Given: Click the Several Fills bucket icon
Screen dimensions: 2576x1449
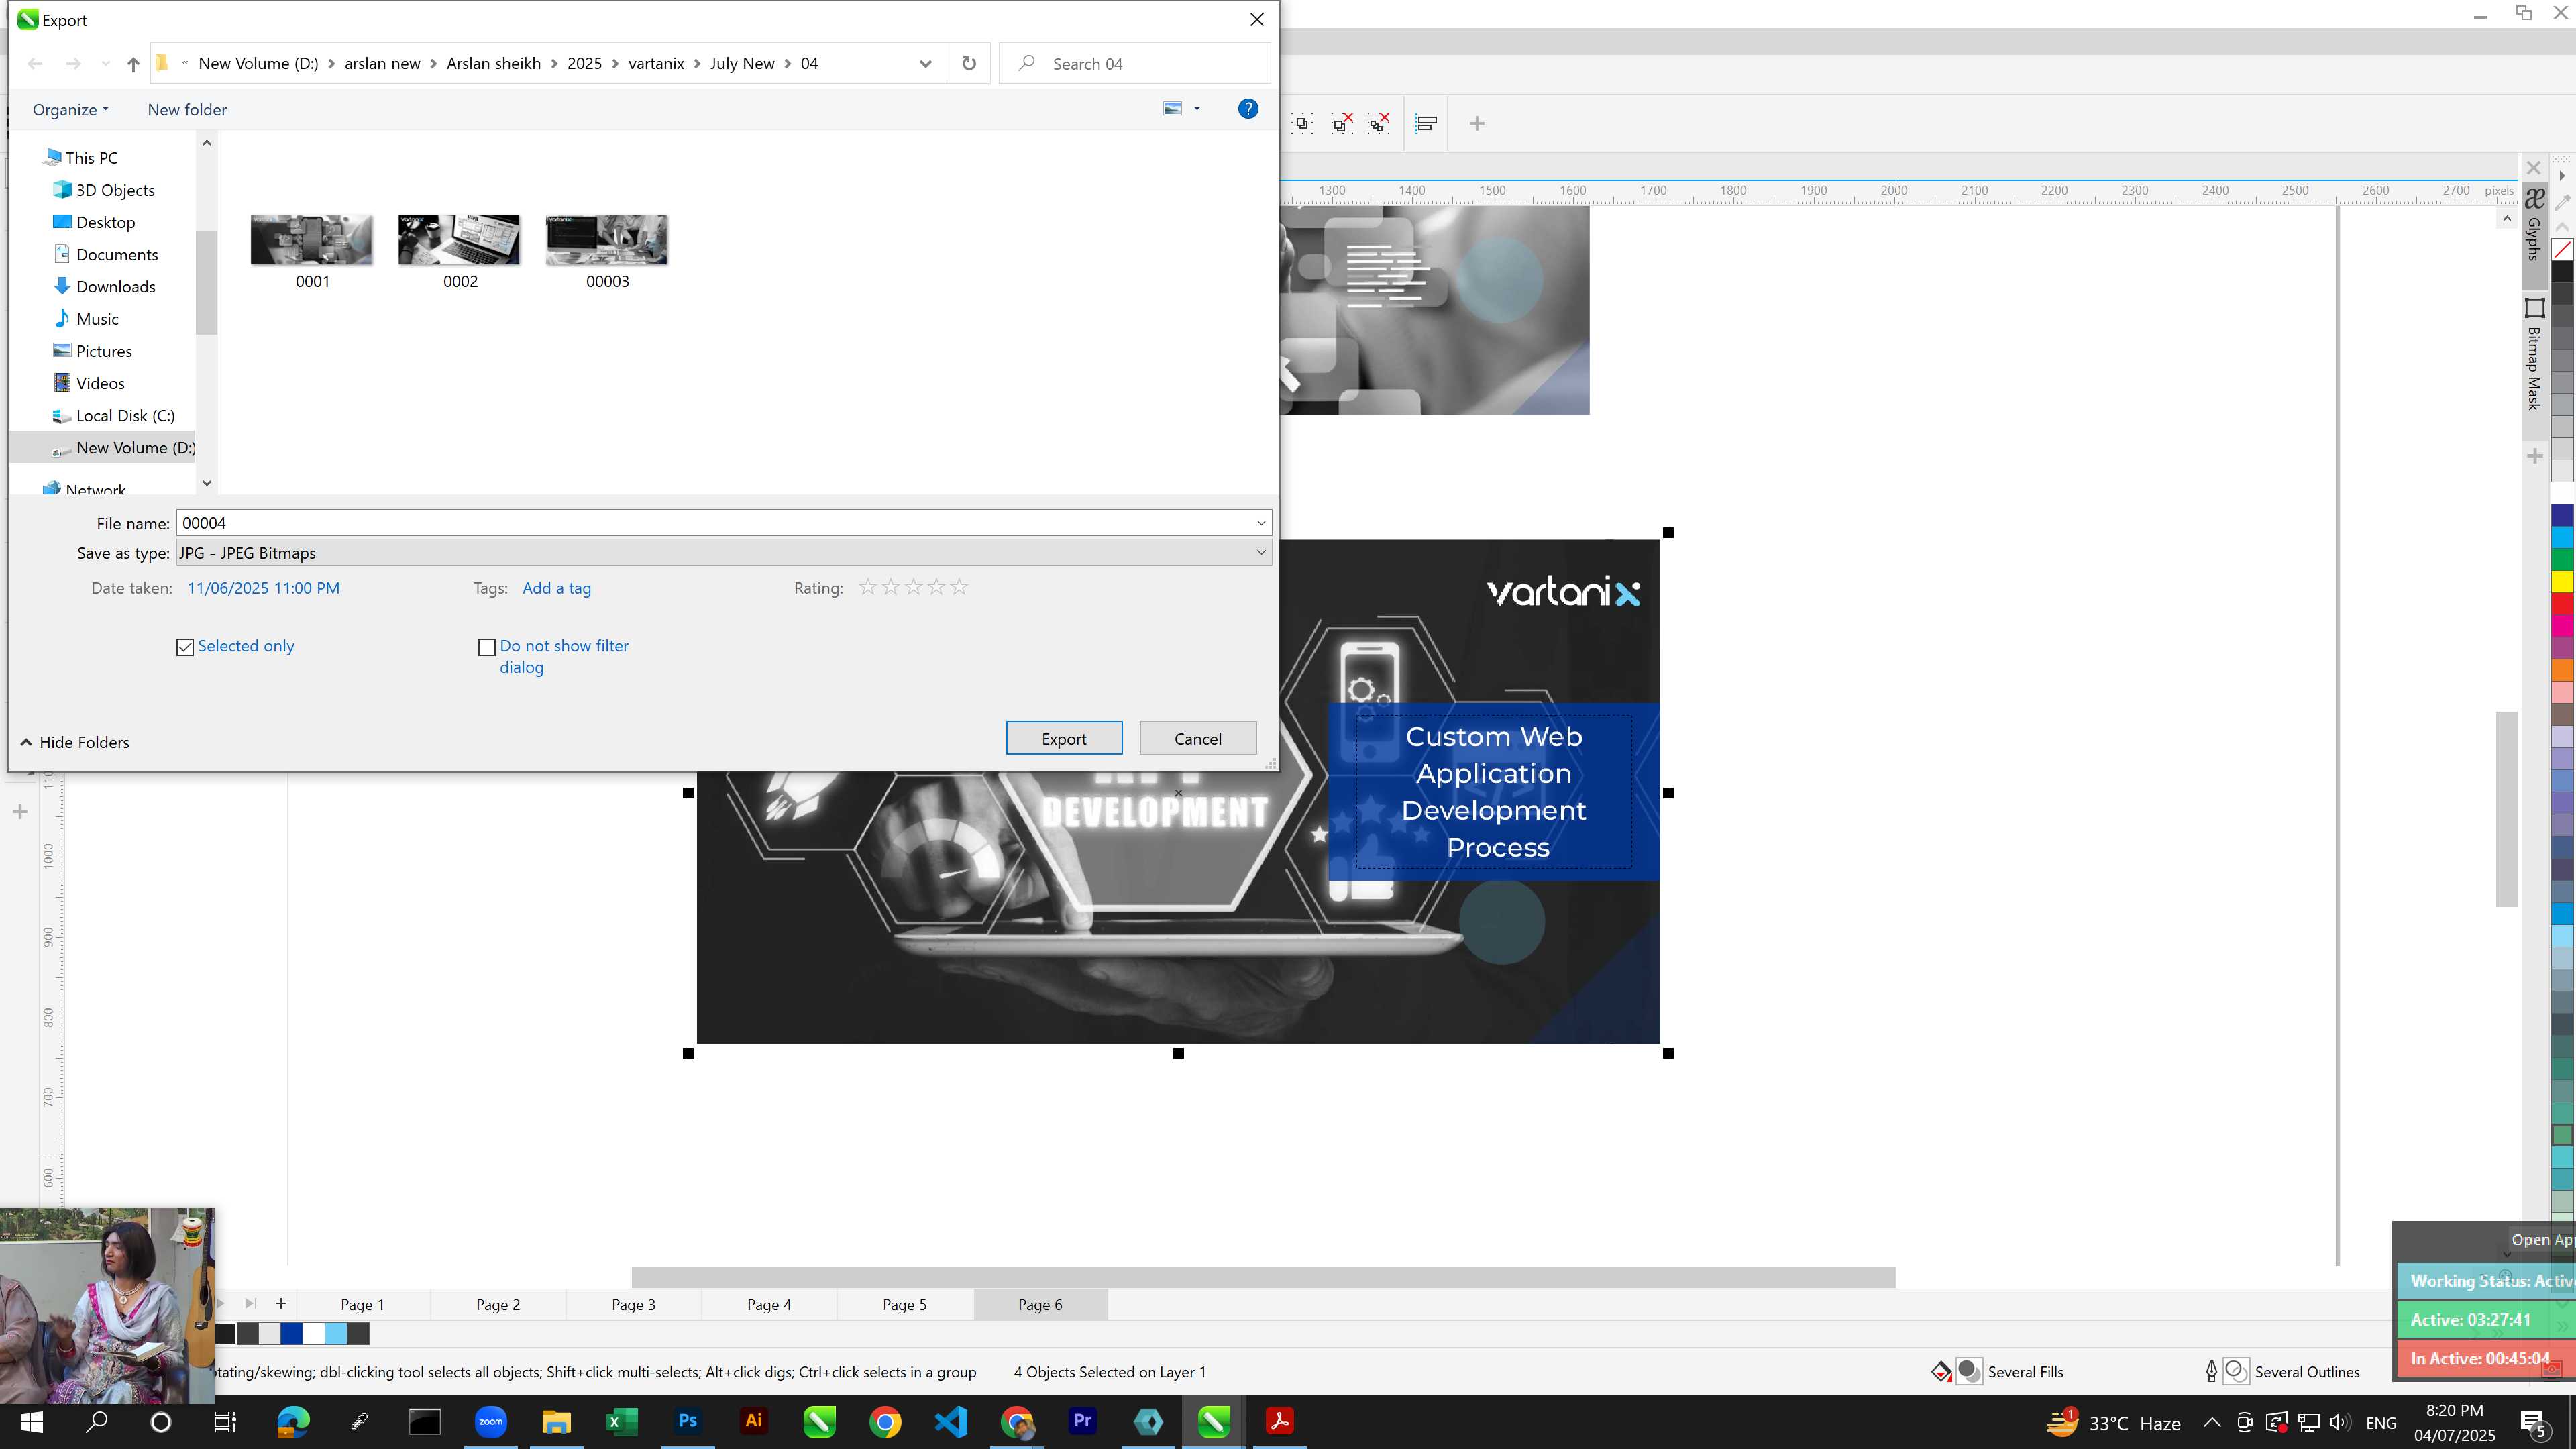Looking at the screenshot, I should click(x=1941, y=1372).
